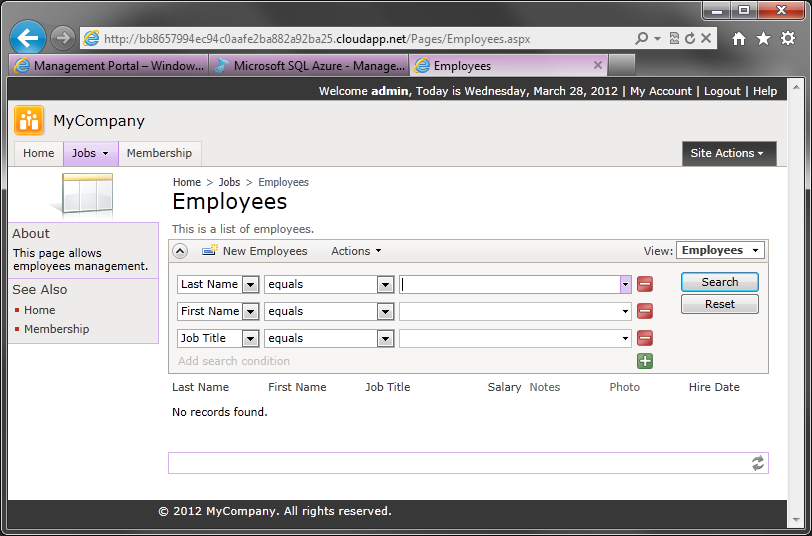Remove the Job Title search condition

coord(645,338)
